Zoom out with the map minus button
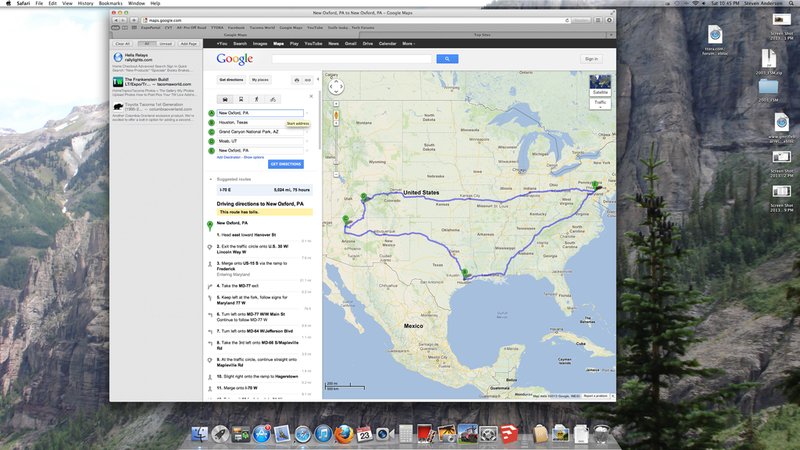 tap(336, 174)
